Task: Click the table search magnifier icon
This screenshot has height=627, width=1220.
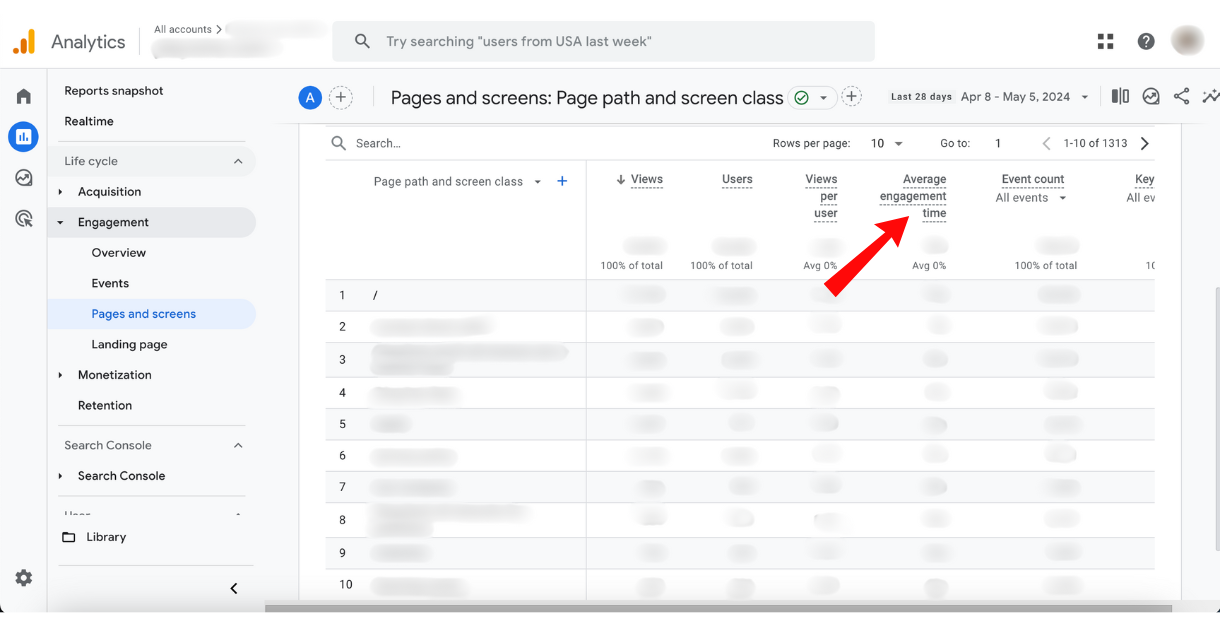Action: click(x=339, y=143)
